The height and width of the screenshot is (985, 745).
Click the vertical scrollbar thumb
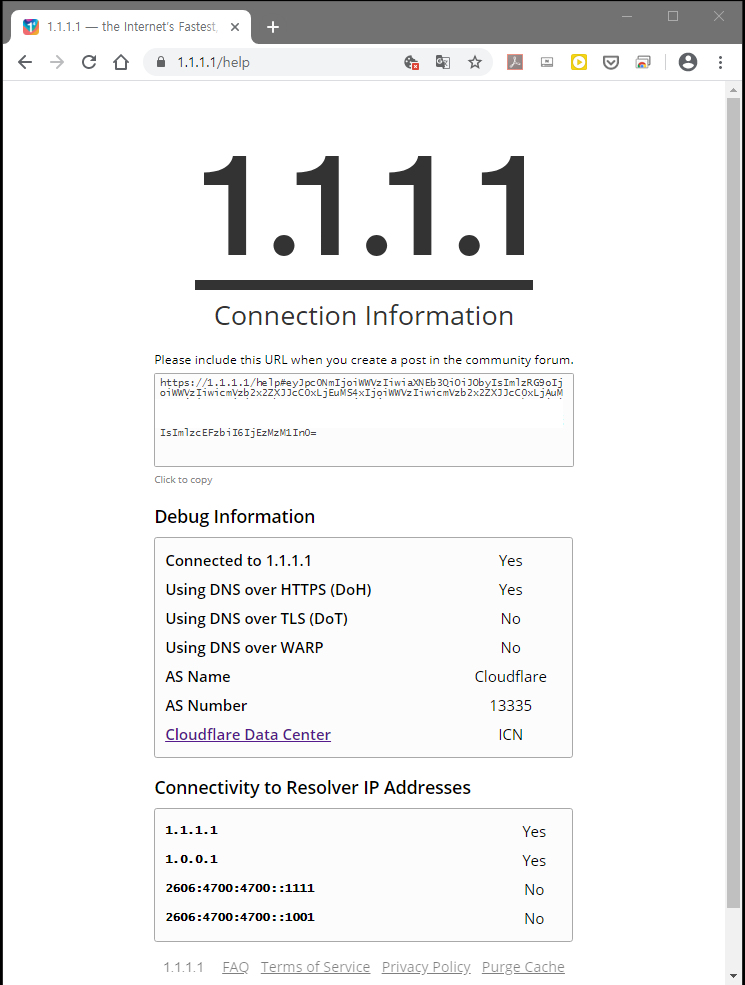[x=733, y=503]
